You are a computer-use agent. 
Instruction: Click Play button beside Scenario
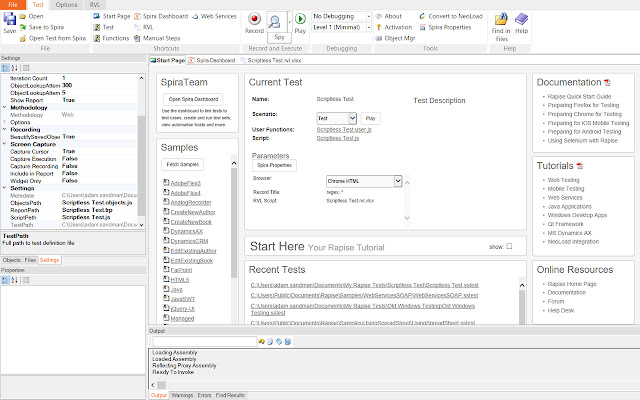pos(371,118)
